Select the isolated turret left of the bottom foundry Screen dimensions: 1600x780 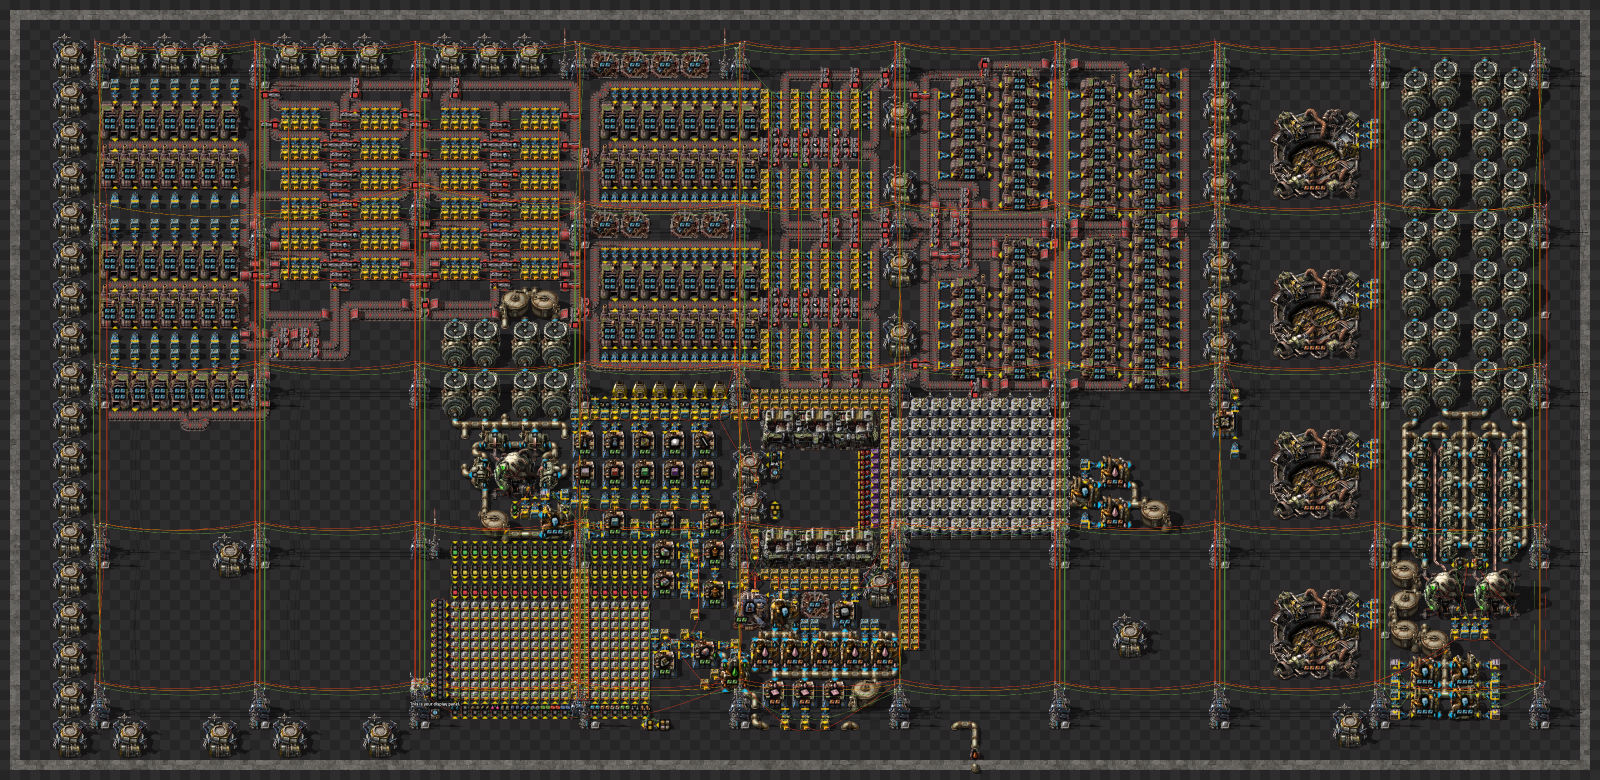coord(1130,634)
